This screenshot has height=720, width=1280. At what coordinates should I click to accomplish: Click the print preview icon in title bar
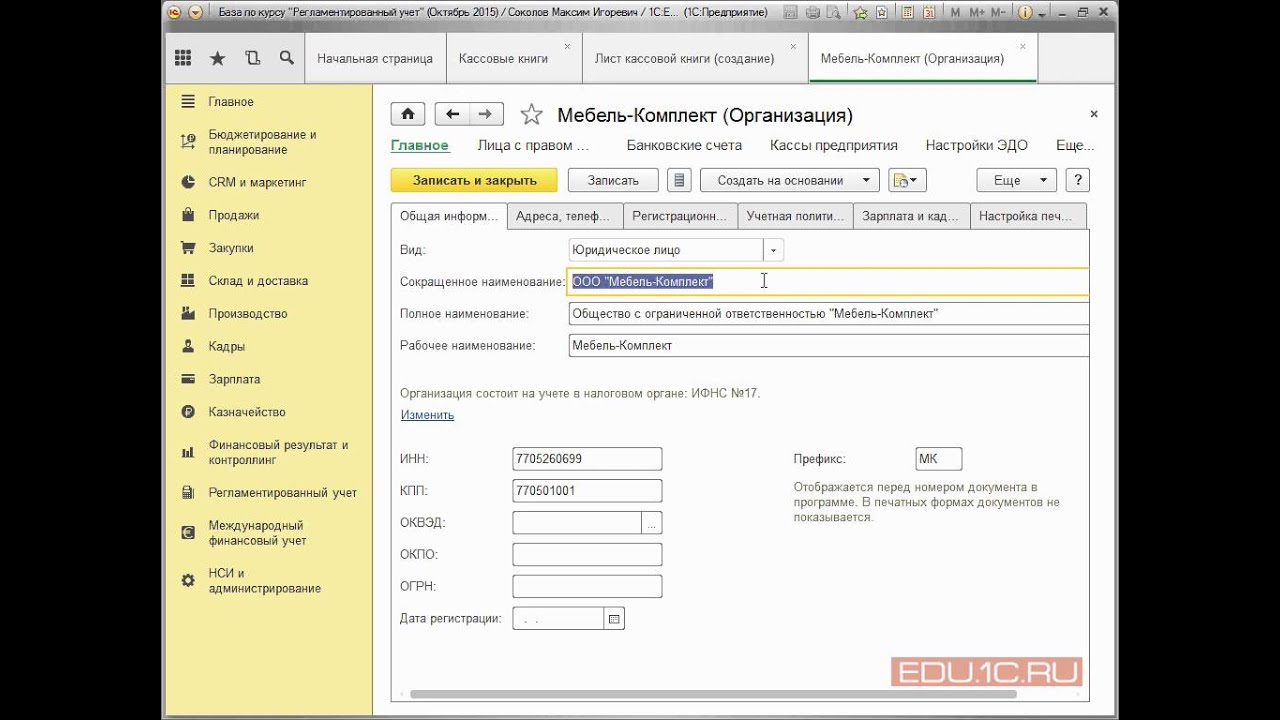[x=835, y=13]
